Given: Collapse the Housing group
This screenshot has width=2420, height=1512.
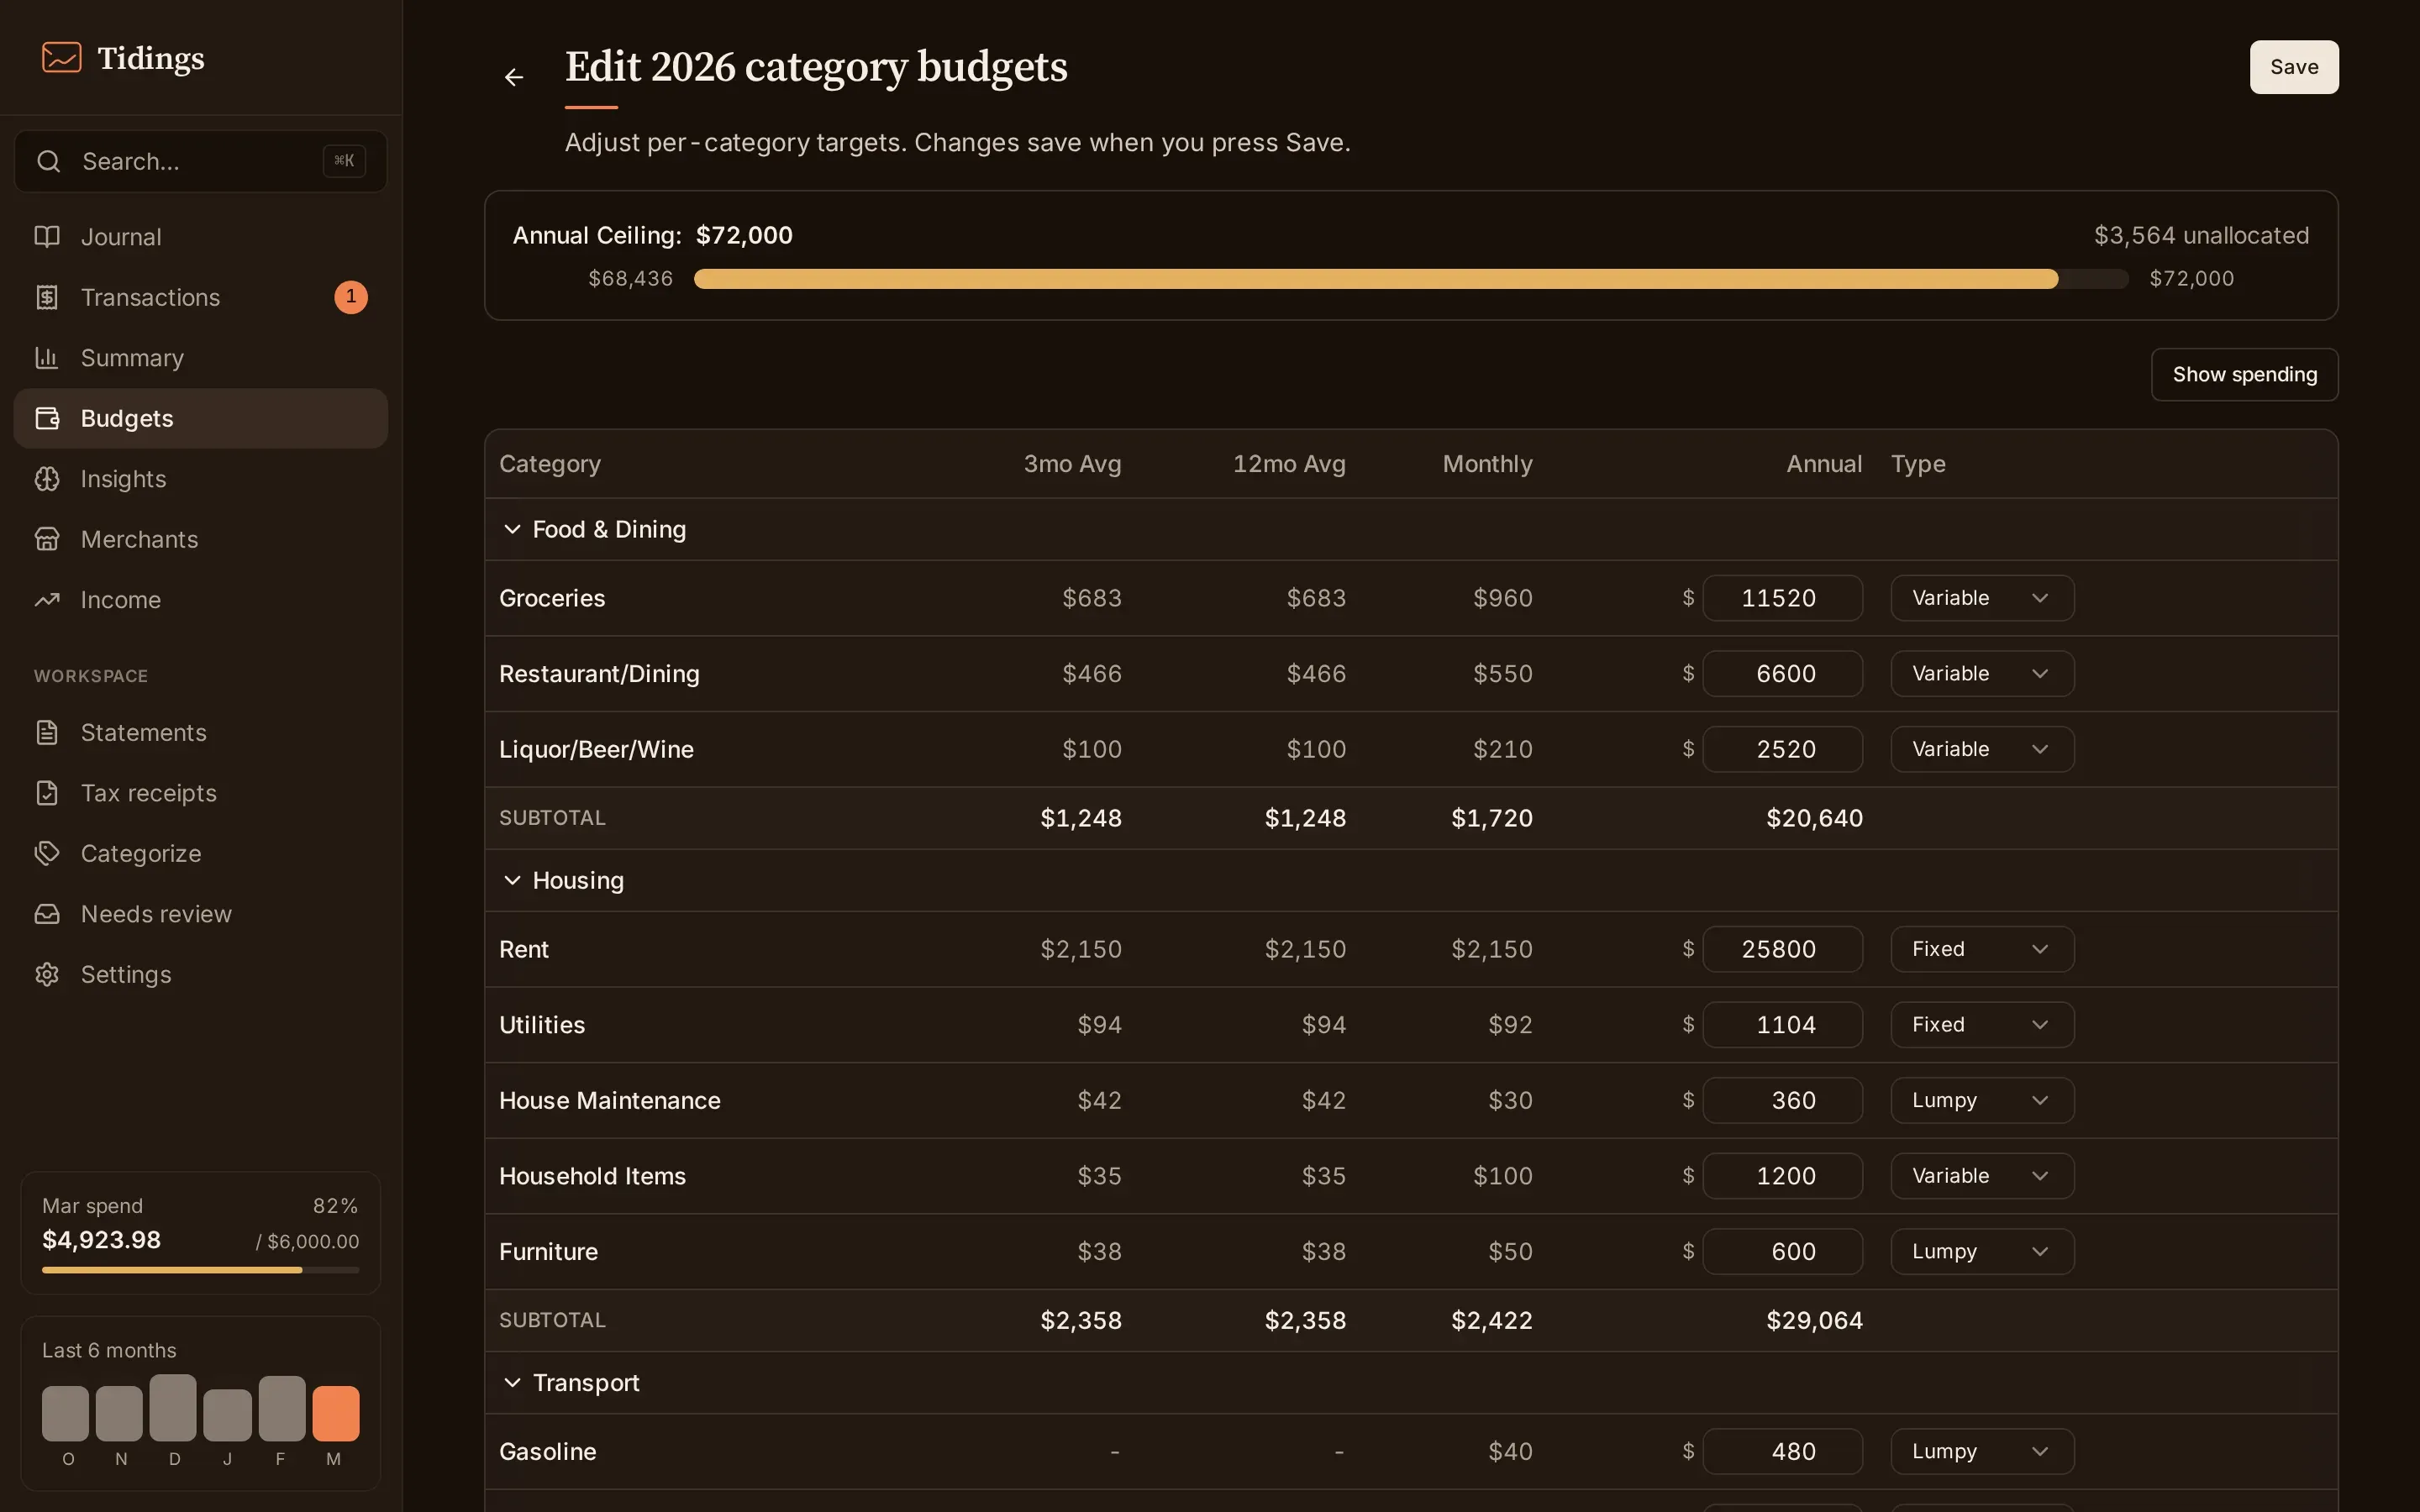Looking at the screenshot, I should pos(512,880).
